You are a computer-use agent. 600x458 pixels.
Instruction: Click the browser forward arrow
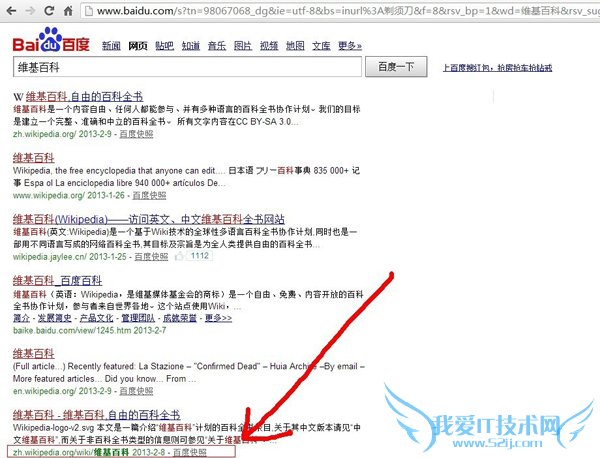point(30,11)
